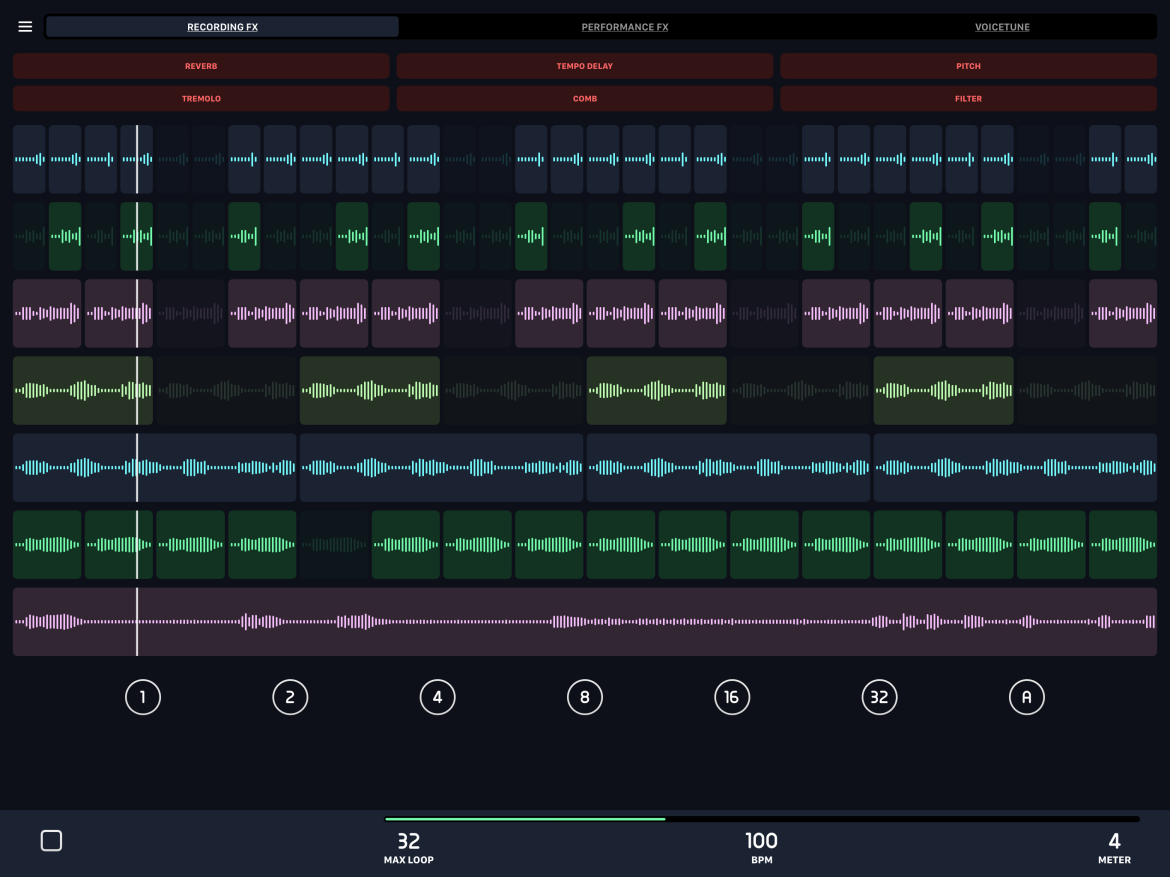
Task: Tap the last blue clip in fifth track
Action: point(1016,467)
